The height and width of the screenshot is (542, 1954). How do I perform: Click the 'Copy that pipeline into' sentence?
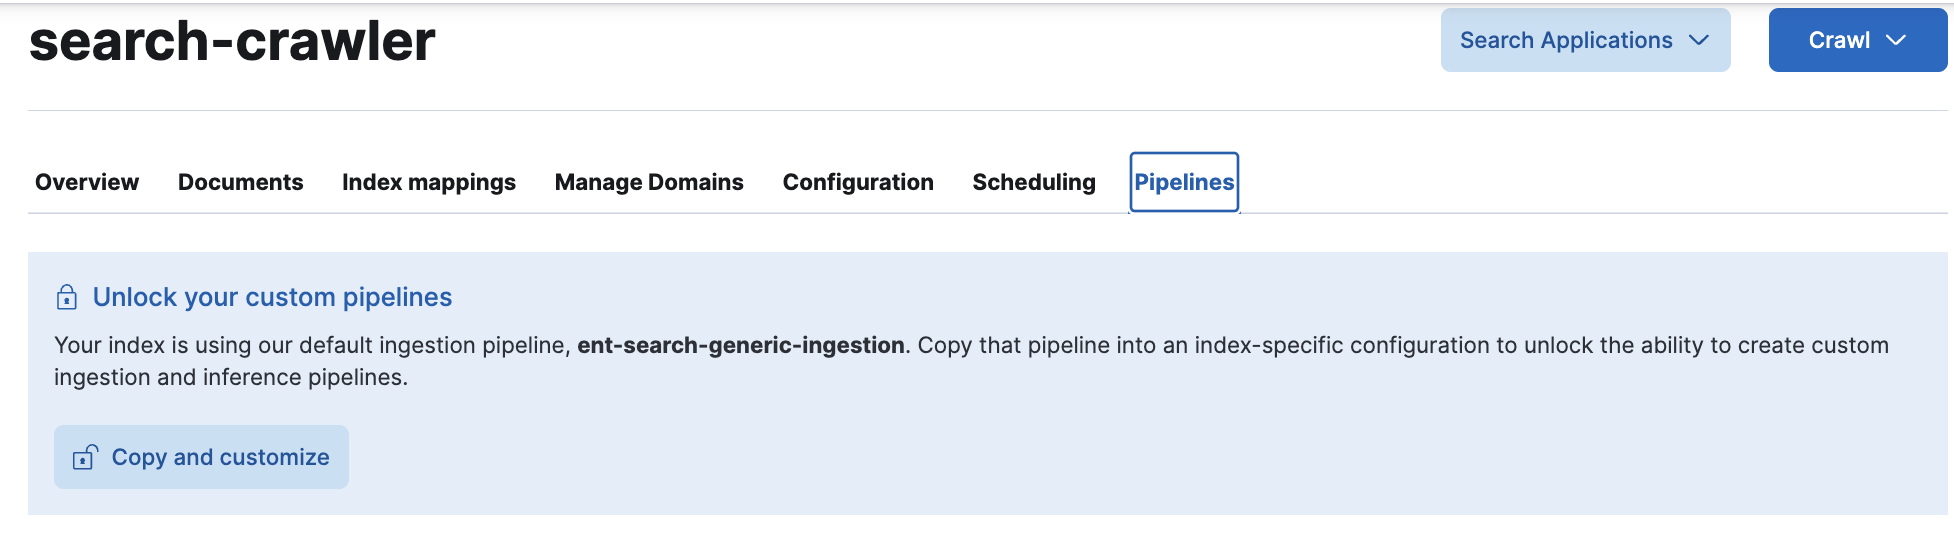coord(1400,345)
